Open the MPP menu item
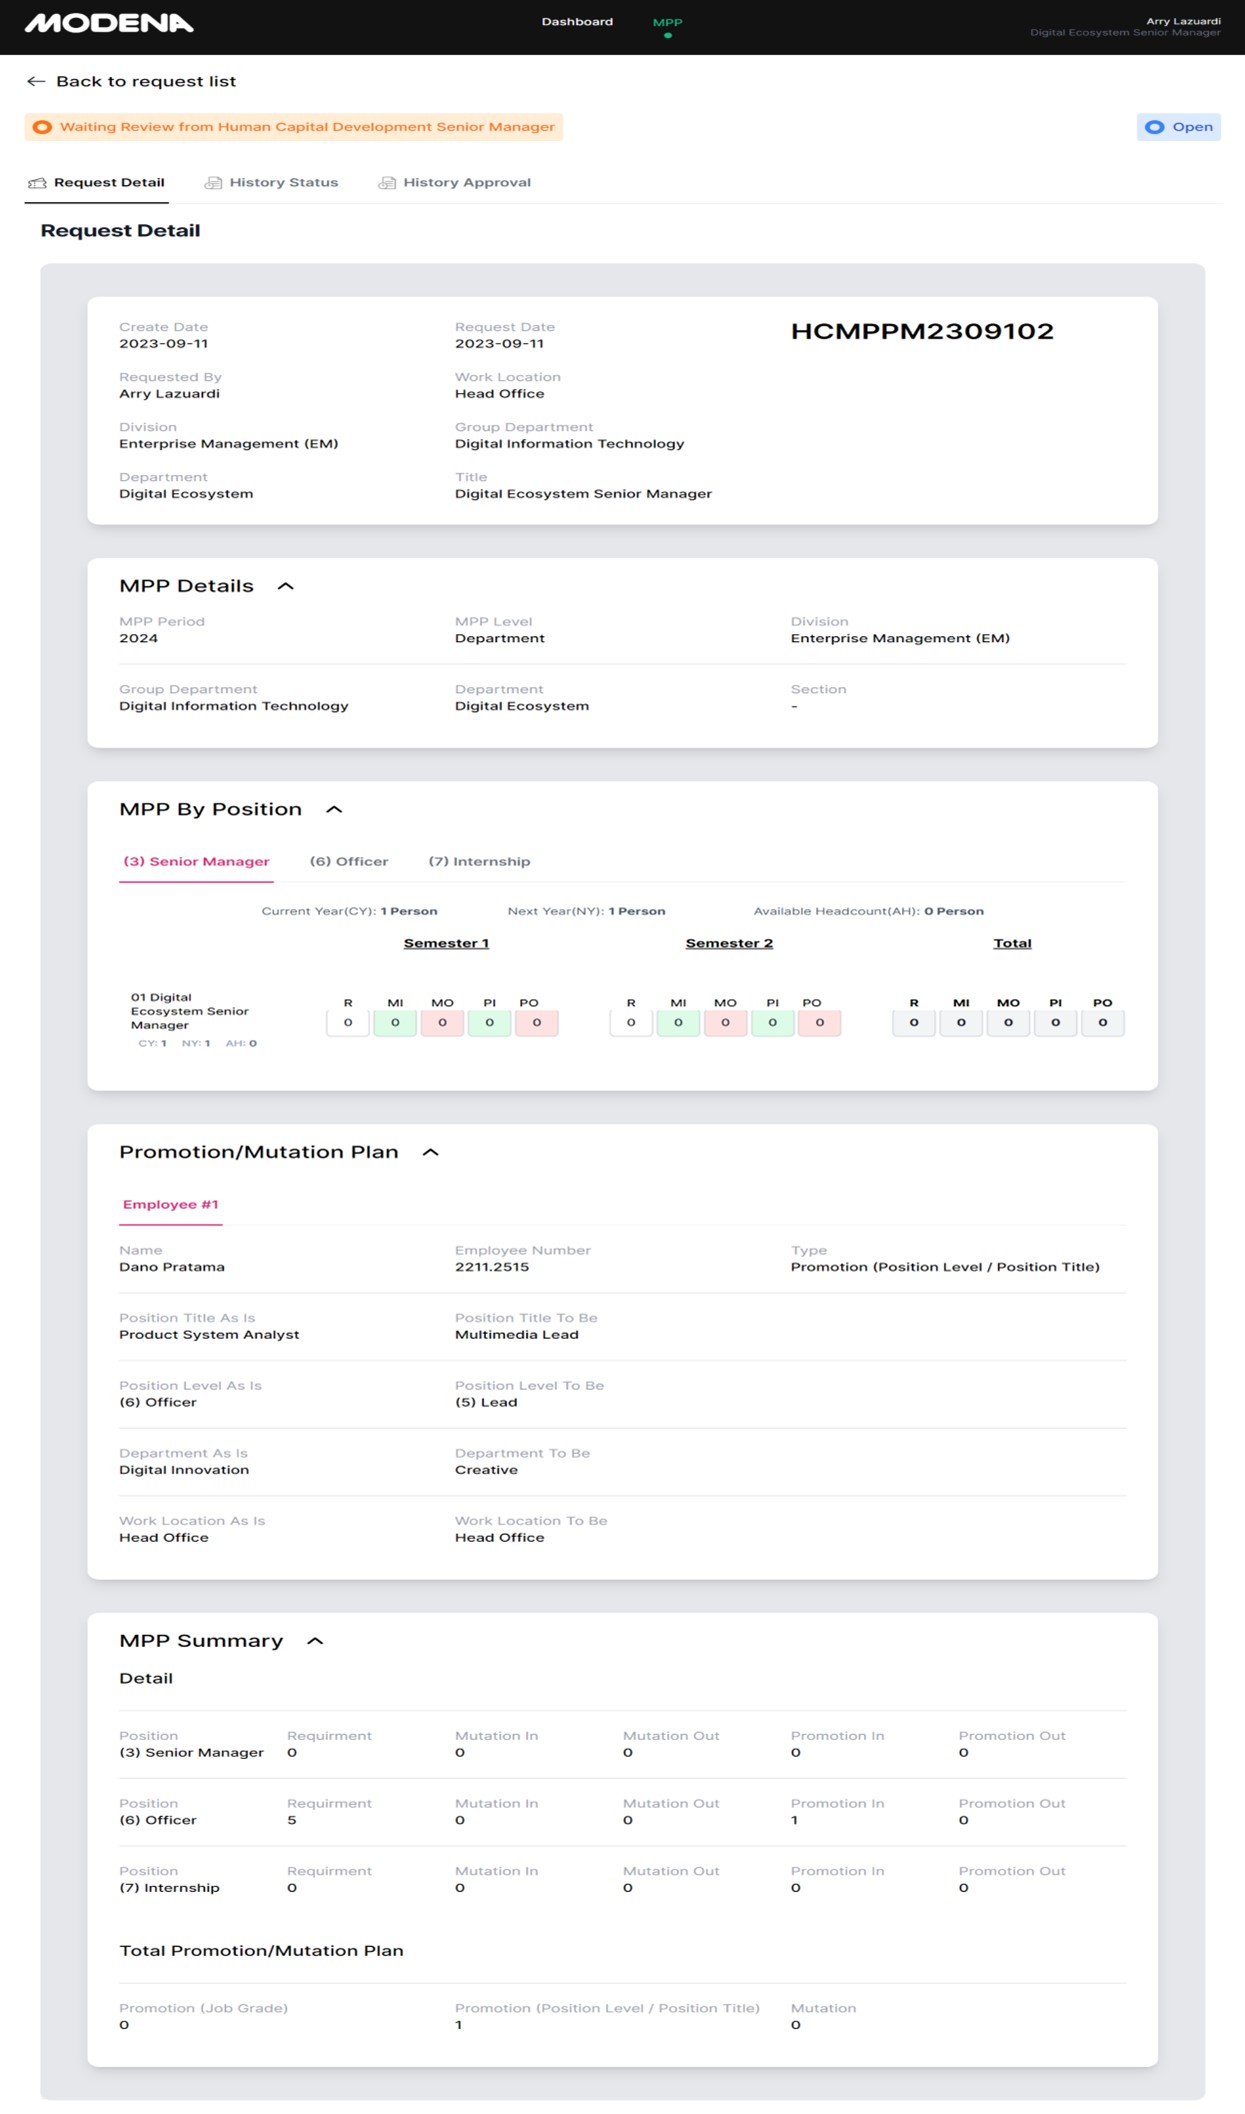Screen dimensions: 1245x2114 [667, 23]
